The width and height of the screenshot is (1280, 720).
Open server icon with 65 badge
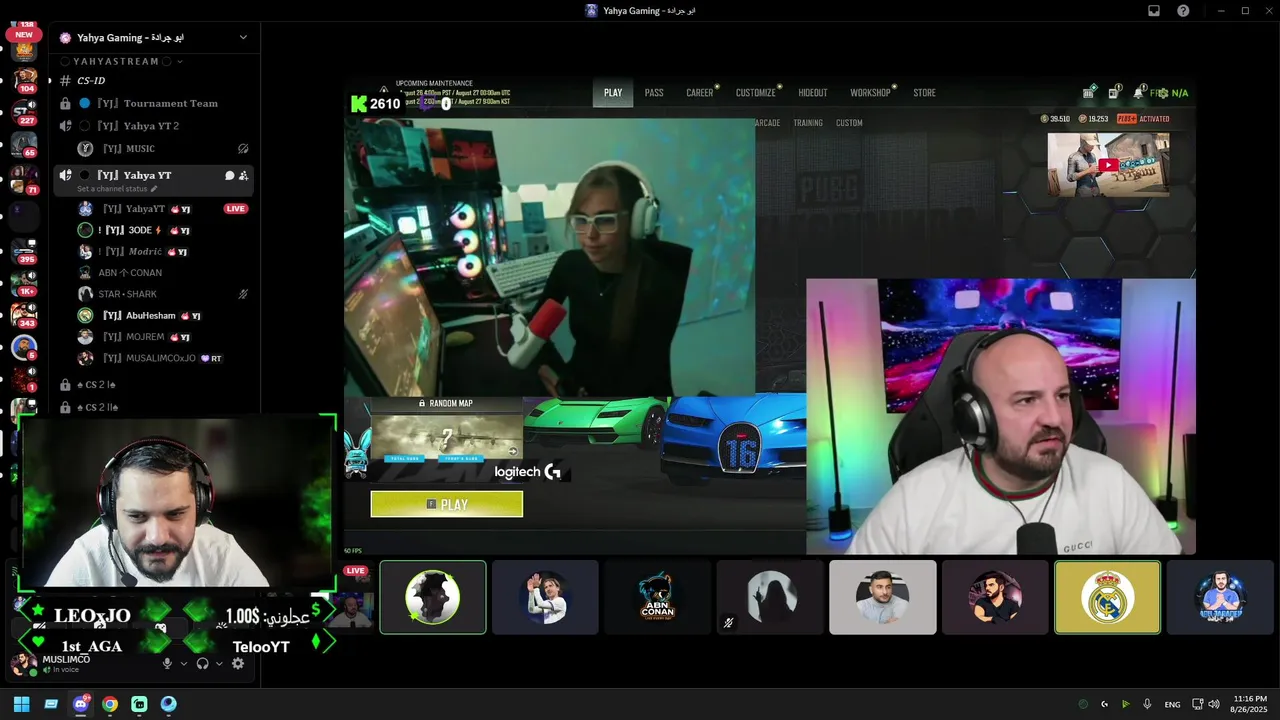coord(24,144)
